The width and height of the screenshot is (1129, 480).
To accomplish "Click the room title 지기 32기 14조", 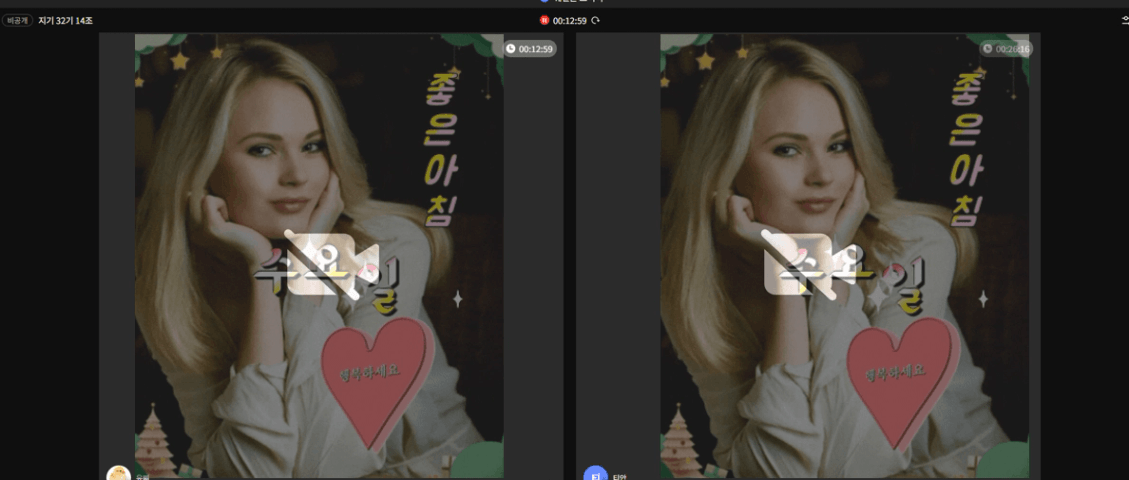I will point(66,21).
